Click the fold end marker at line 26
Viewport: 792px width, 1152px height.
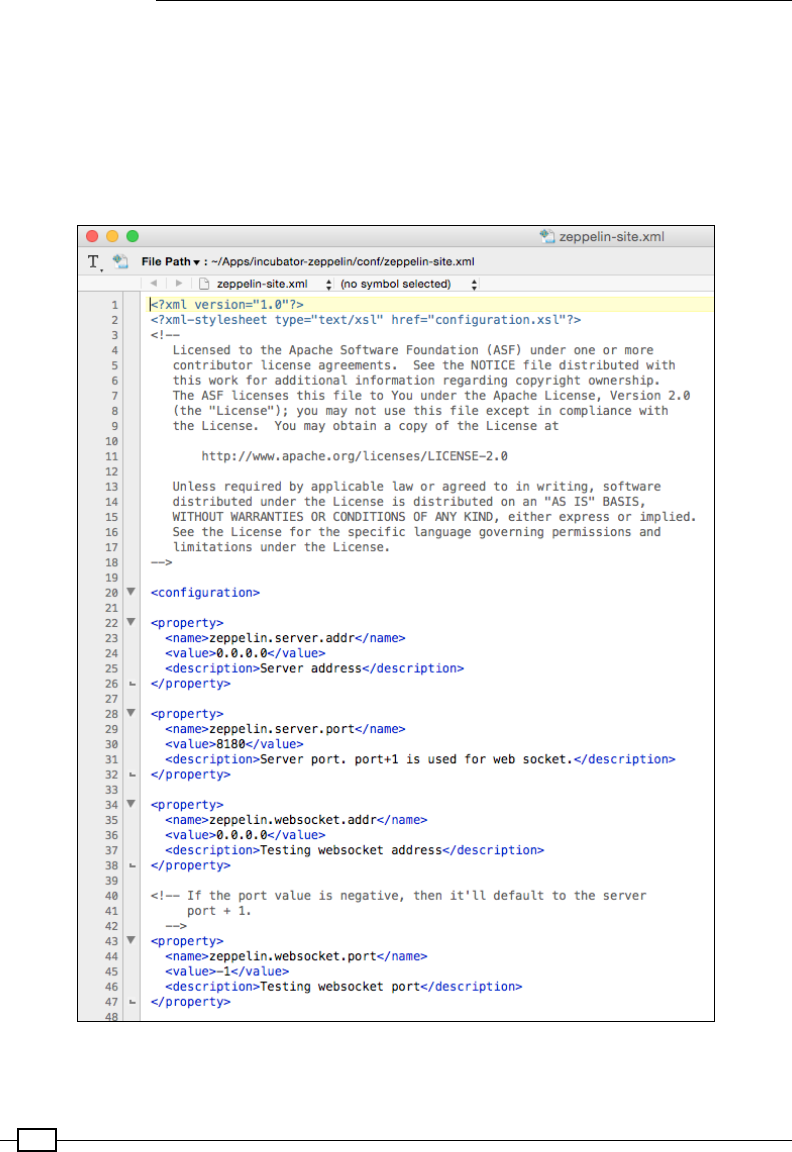tap(132, 683)
